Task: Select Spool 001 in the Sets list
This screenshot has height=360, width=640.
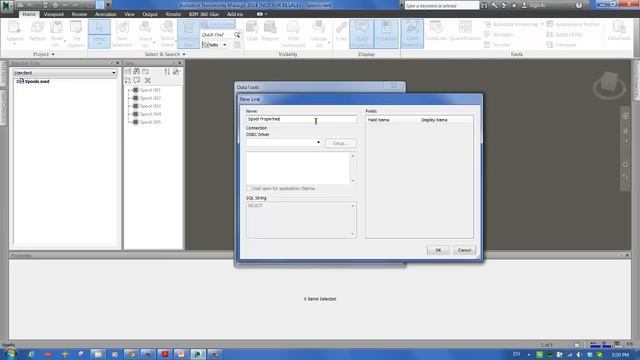Action: click(x=150, y=90)
